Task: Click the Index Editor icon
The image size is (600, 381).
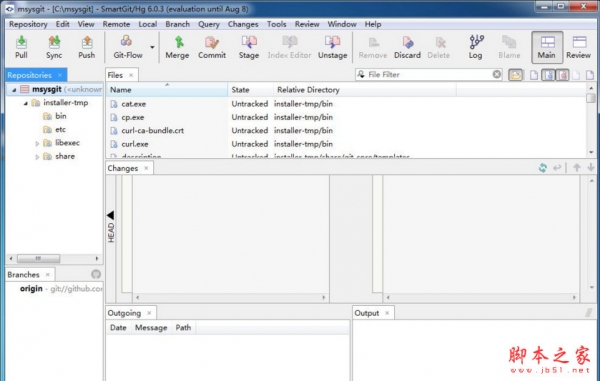Action: click(289, 47)
